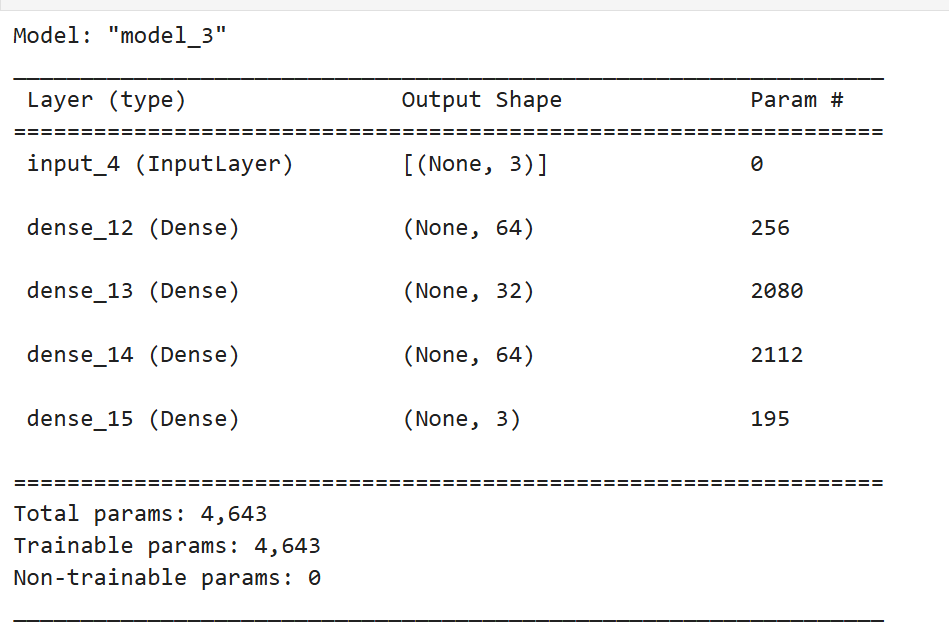Click the "Non-trainable params: 0" line
Viewport: 949px width, 638px height.
pyautogui.click(x=167, y=578)
